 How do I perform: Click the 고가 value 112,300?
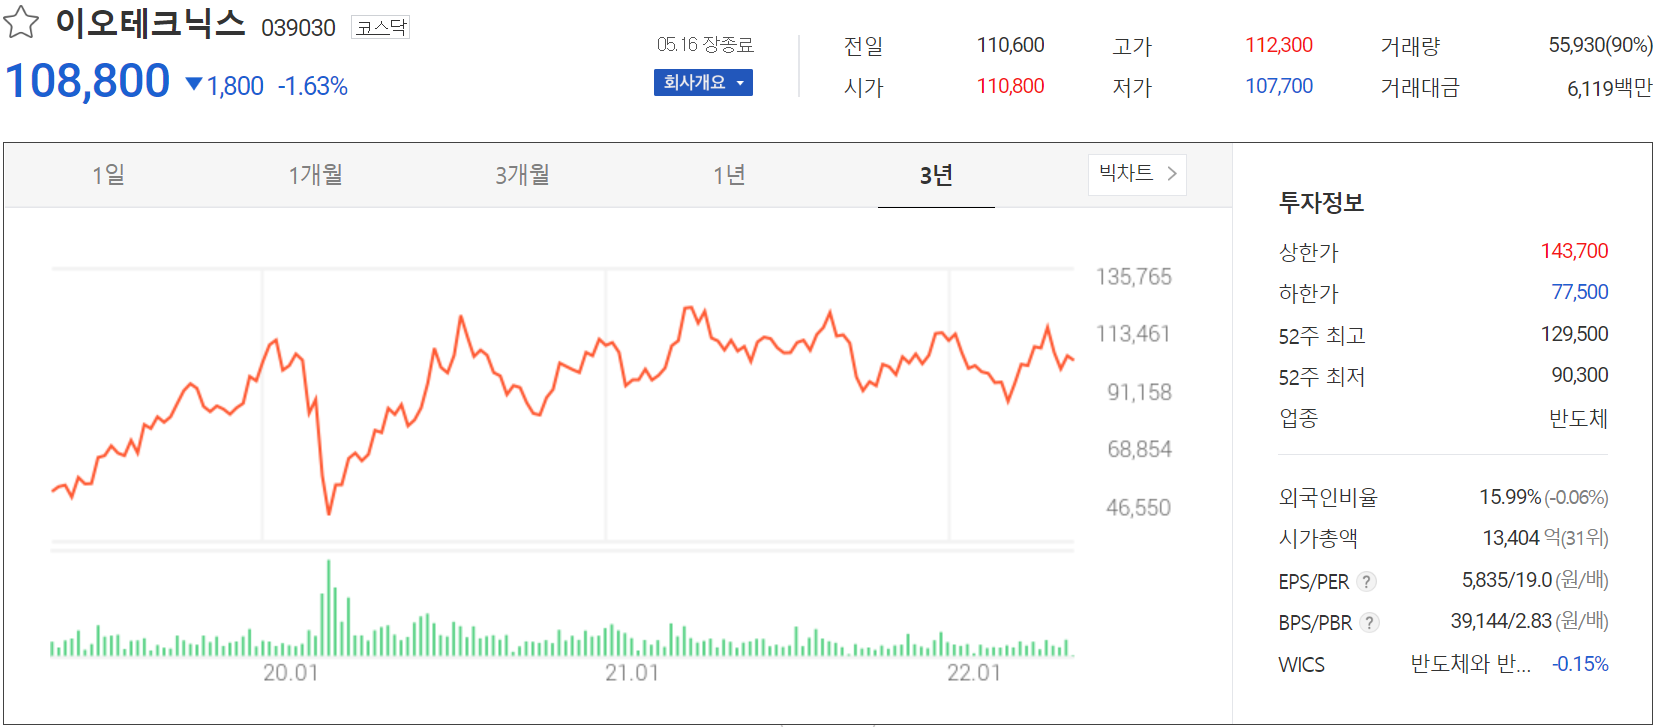point(1279,45)
